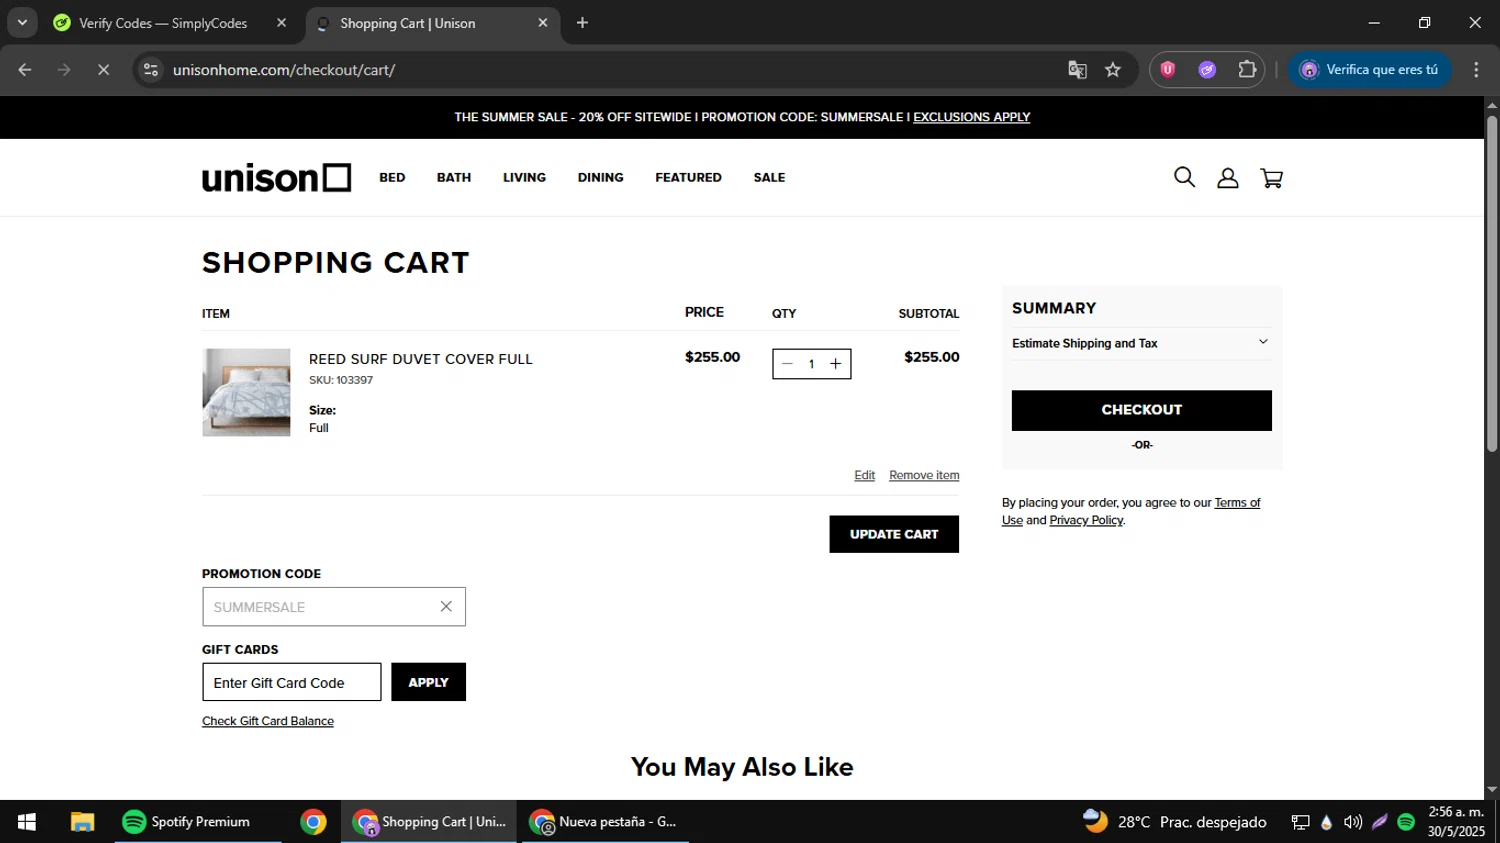Click the page vertical scrollbar
The height and width of the screenshot is (843, 1500).
[x=1491, y=284]
